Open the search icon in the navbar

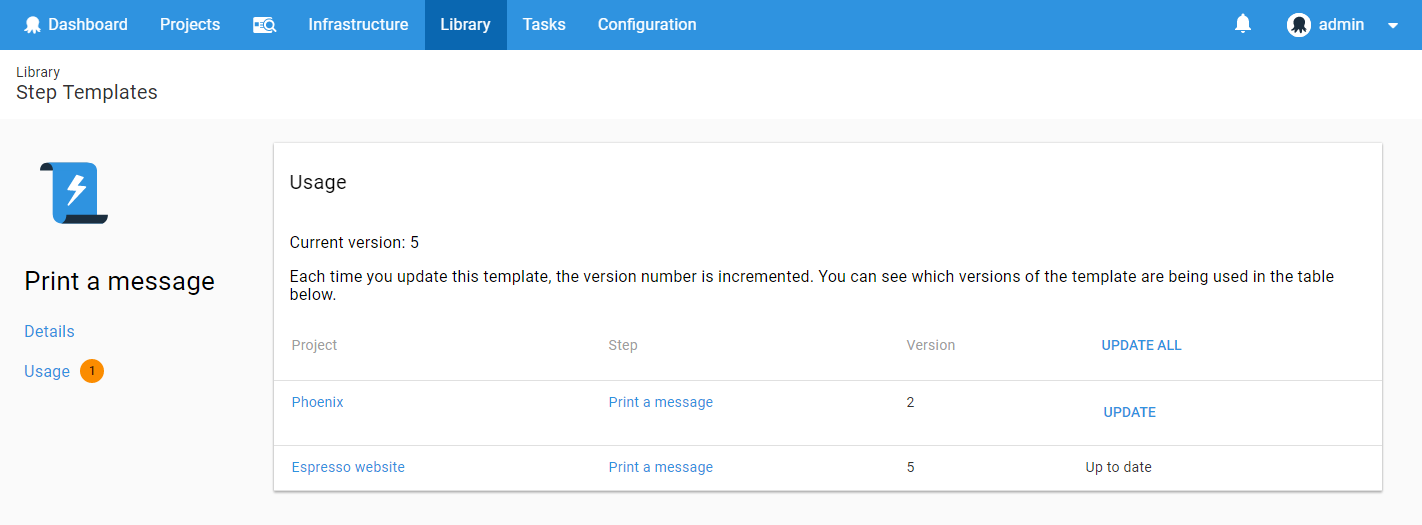tap(264, 25)
